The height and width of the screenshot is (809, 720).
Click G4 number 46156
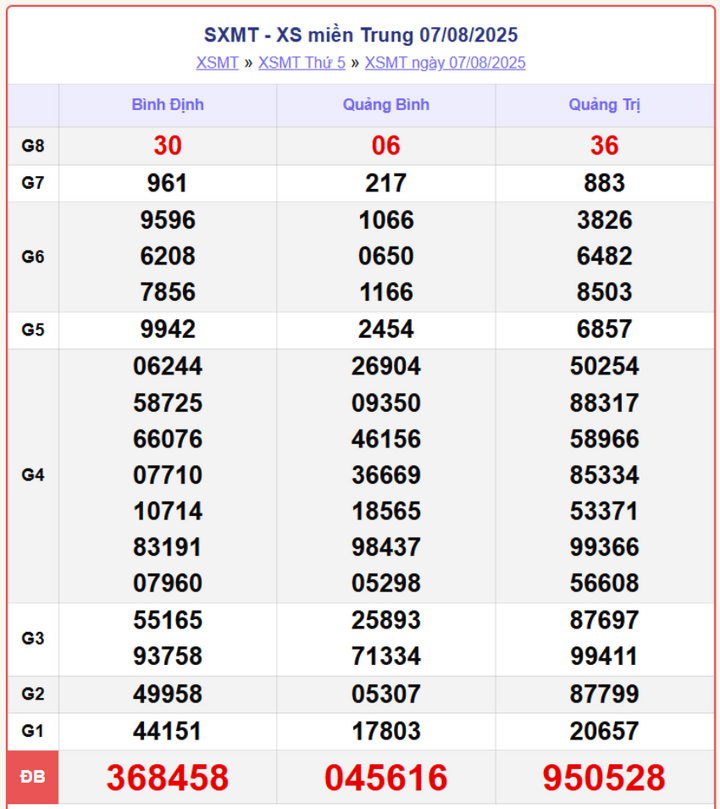(x=386, y=439)
